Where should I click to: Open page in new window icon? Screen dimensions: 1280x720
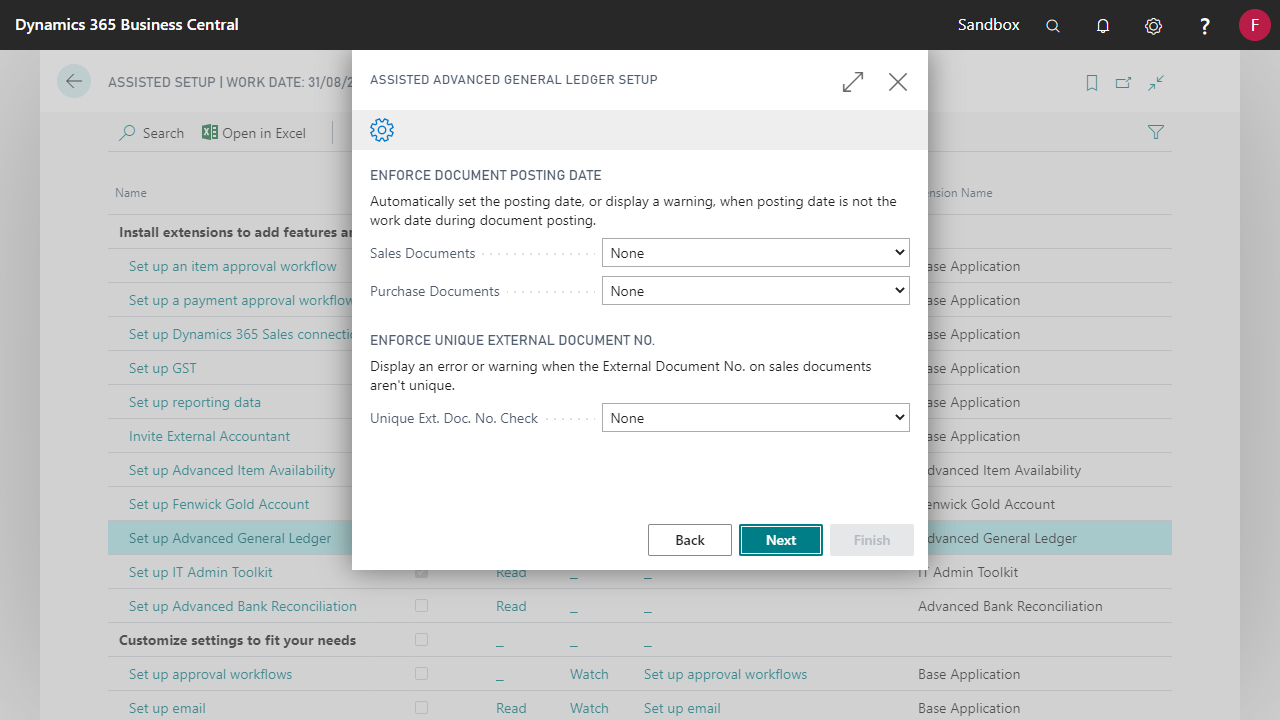[1123, 83]
